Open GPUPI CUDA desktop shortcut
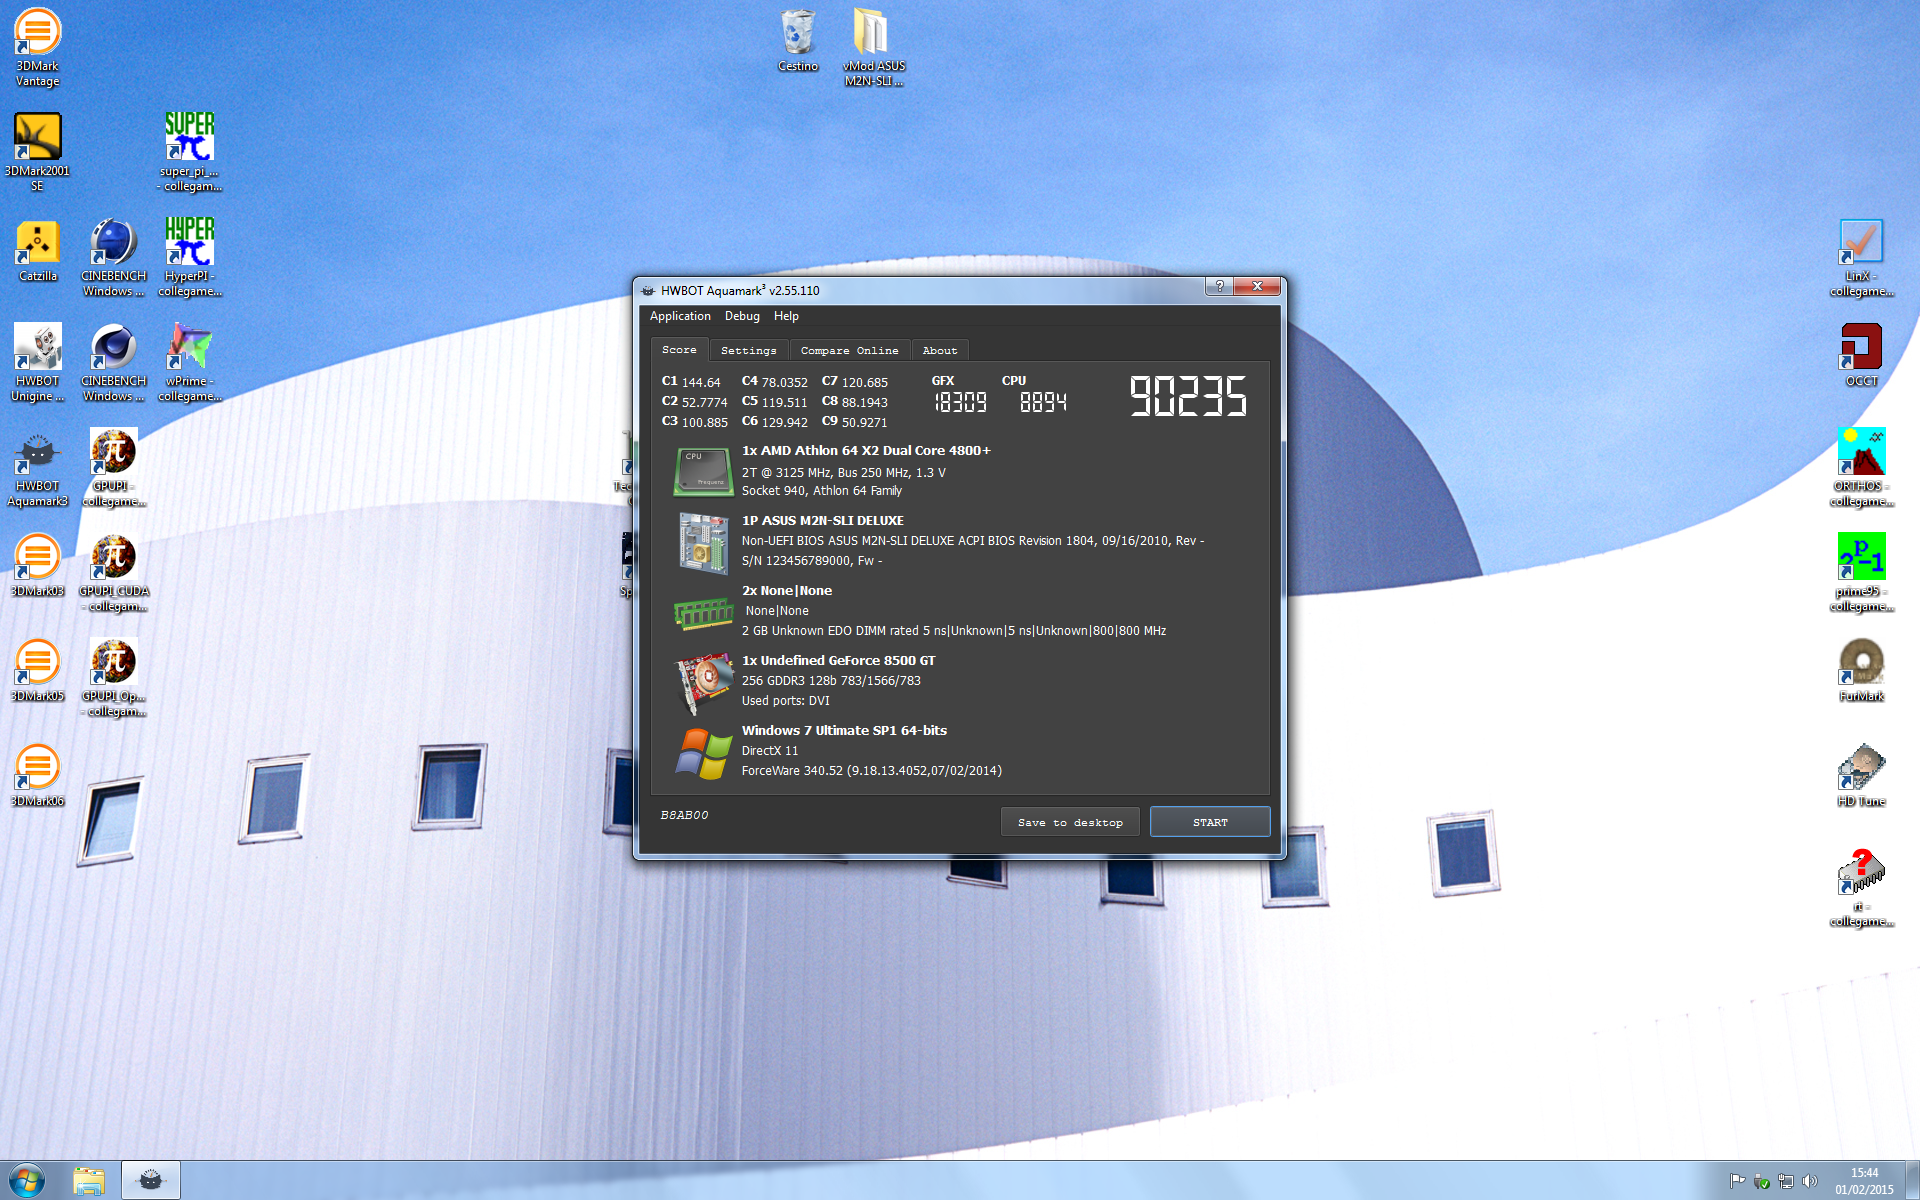 pos(113,573)
